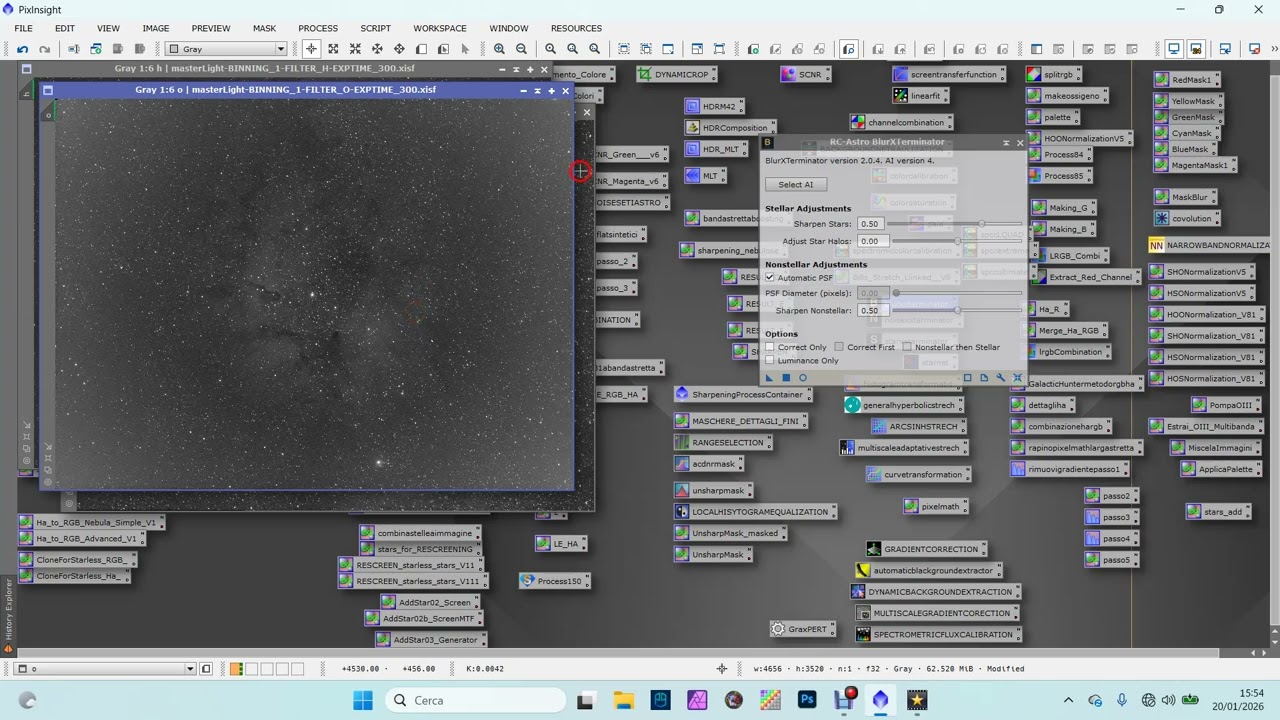Viewport: 1280px width, 720px height.
Task: Click the BlurXTerminator New Instance triangle
Action: [769, 378]
